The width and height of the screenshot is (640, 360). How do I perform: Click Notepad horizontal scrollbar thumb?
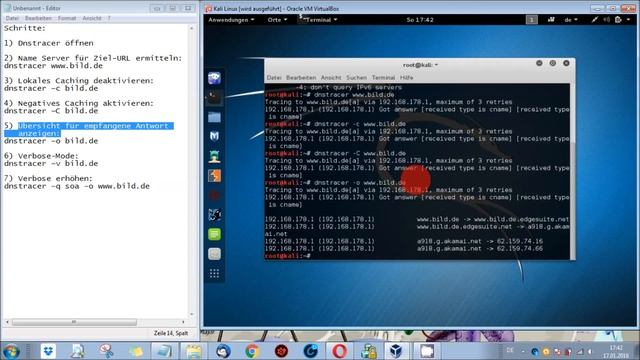(x=74, y=322)
